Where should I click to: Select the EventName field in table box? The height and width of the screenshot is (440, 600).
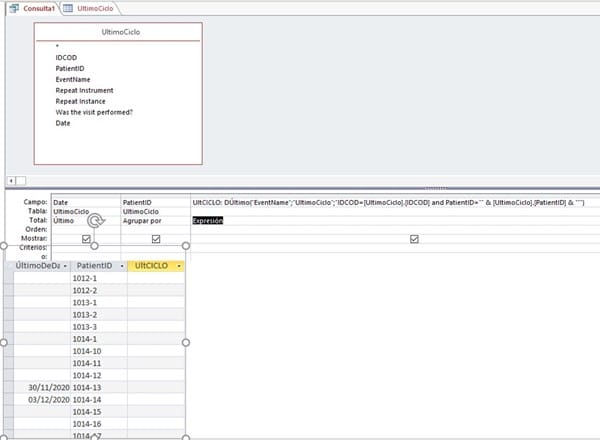click(x=73, y=79)
